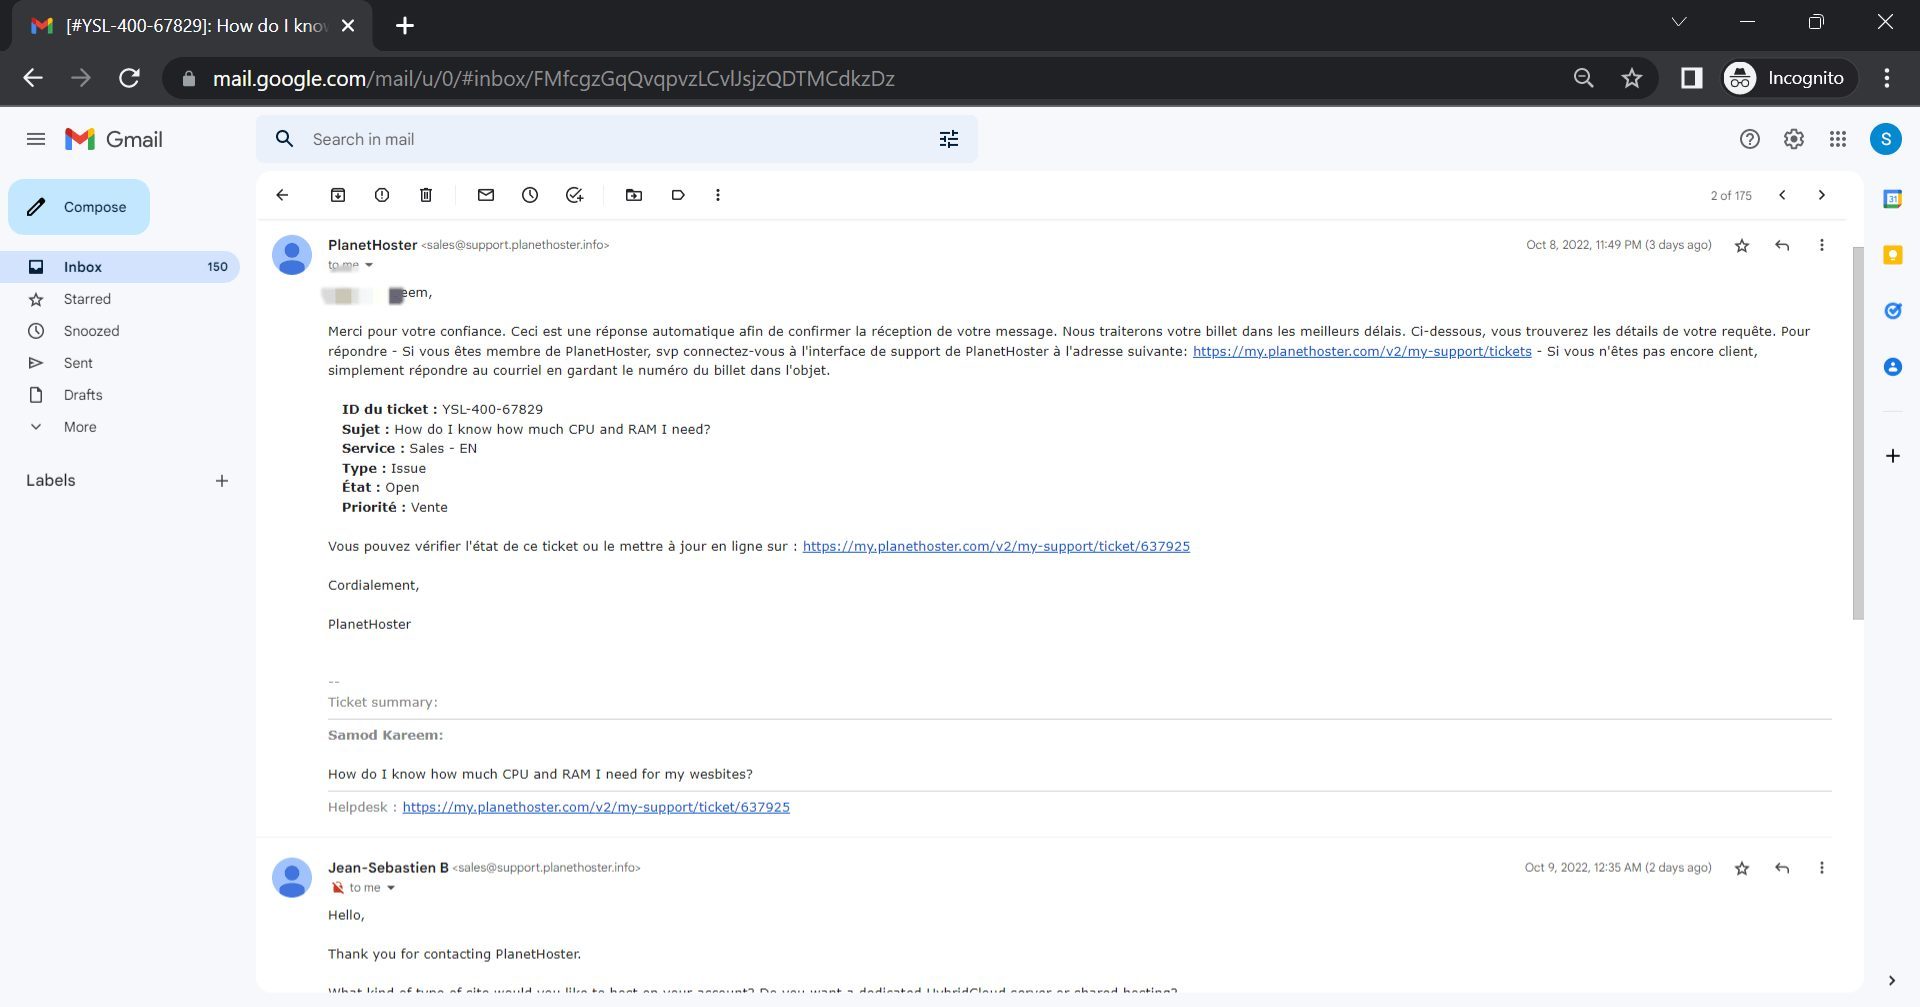Open more options for PlanetHoster message

pyautogui.click(x=1822, y=246)
